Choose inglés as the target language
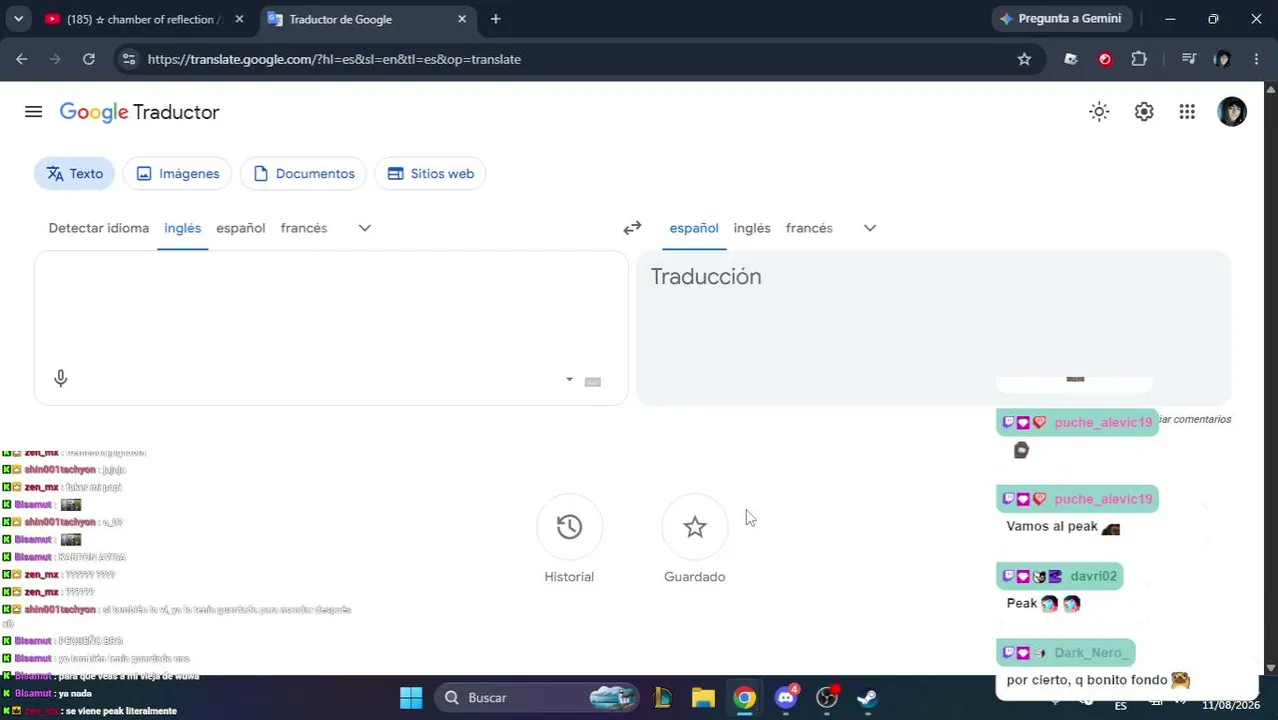Screen dimensions: 1278x720 [x=752, y=228]
